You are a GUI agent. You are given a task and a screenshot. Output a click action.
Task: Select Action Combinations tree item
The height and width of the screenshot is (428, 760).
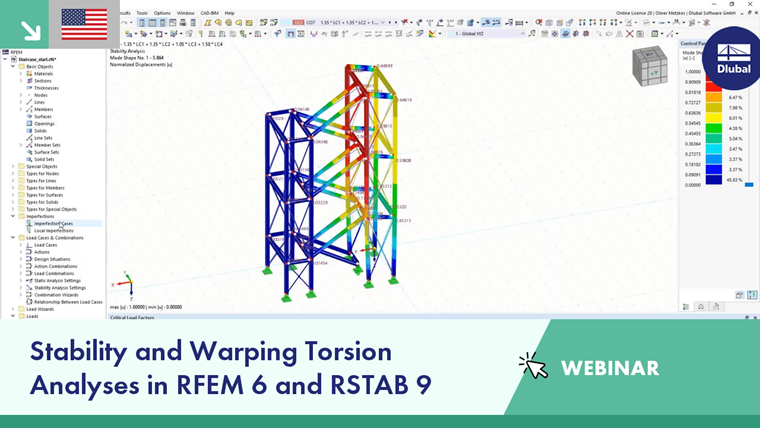point(55,266)
